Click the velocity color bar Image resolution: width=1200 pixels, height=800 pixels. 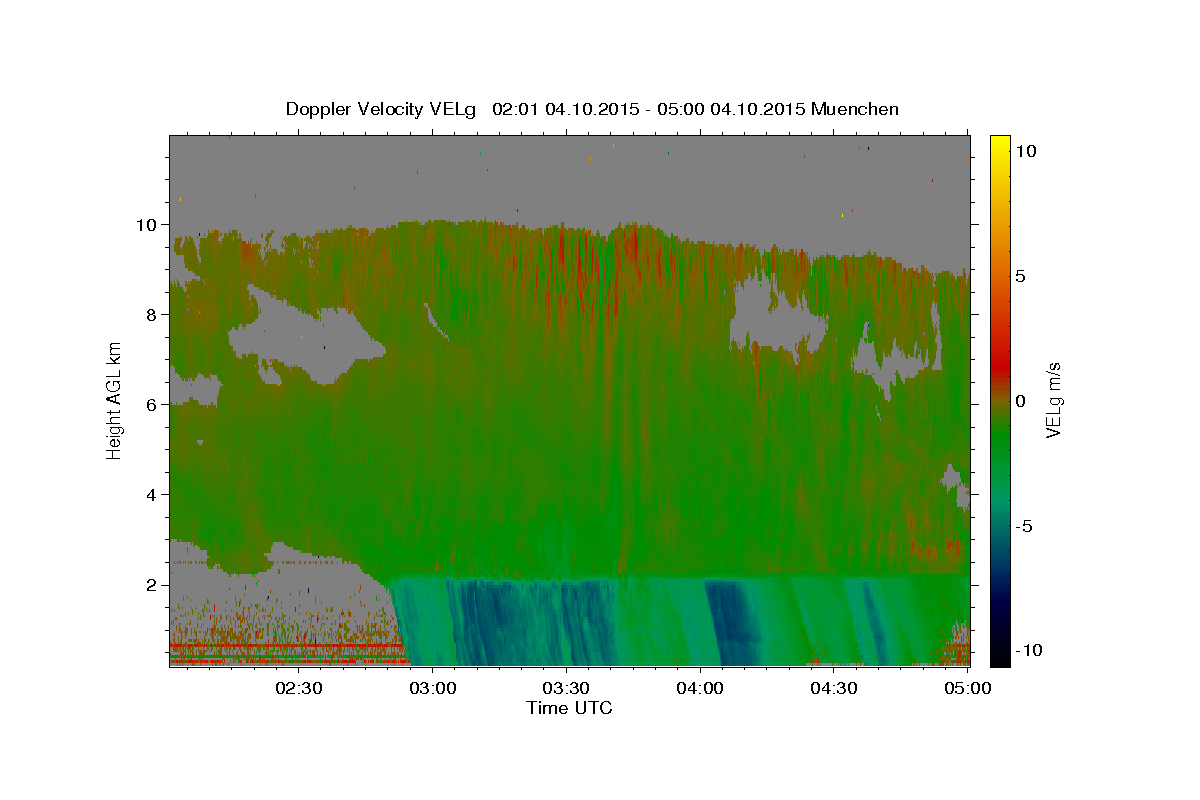click(1000, 400)
